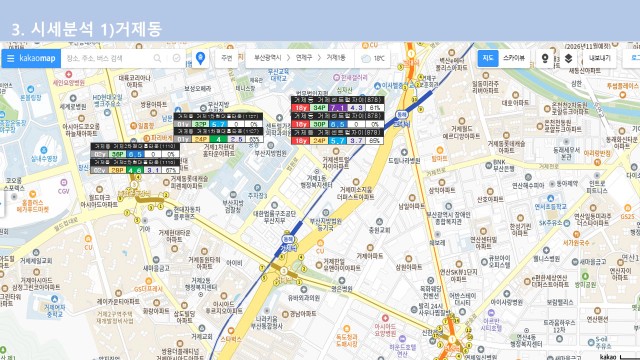Open the 연제구 district dropdown
The image size is (640, 360).
(x=304, y=58)
